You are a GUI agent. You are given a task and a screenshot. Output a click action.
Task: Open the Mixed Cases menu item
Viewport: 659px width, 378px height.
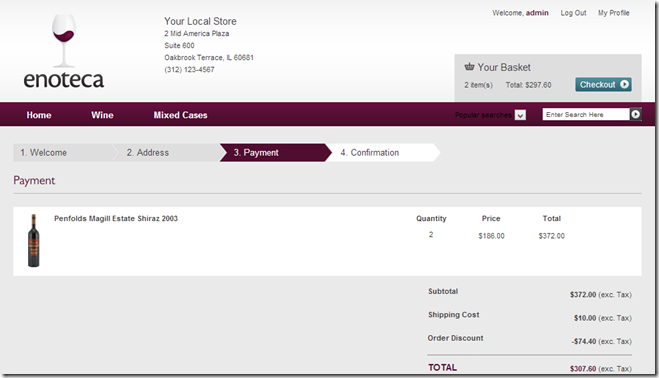click(180, 115)
